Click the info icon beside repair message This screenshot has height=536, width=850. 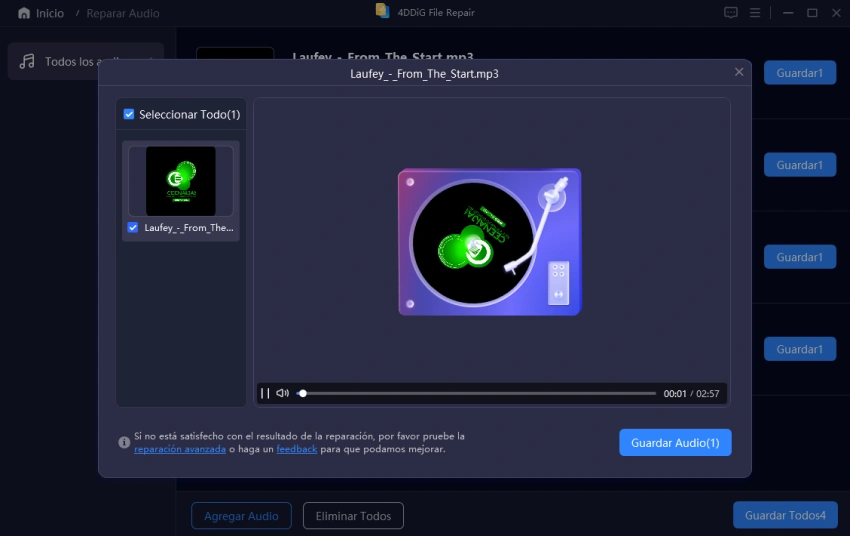click(x=124, y=442)
